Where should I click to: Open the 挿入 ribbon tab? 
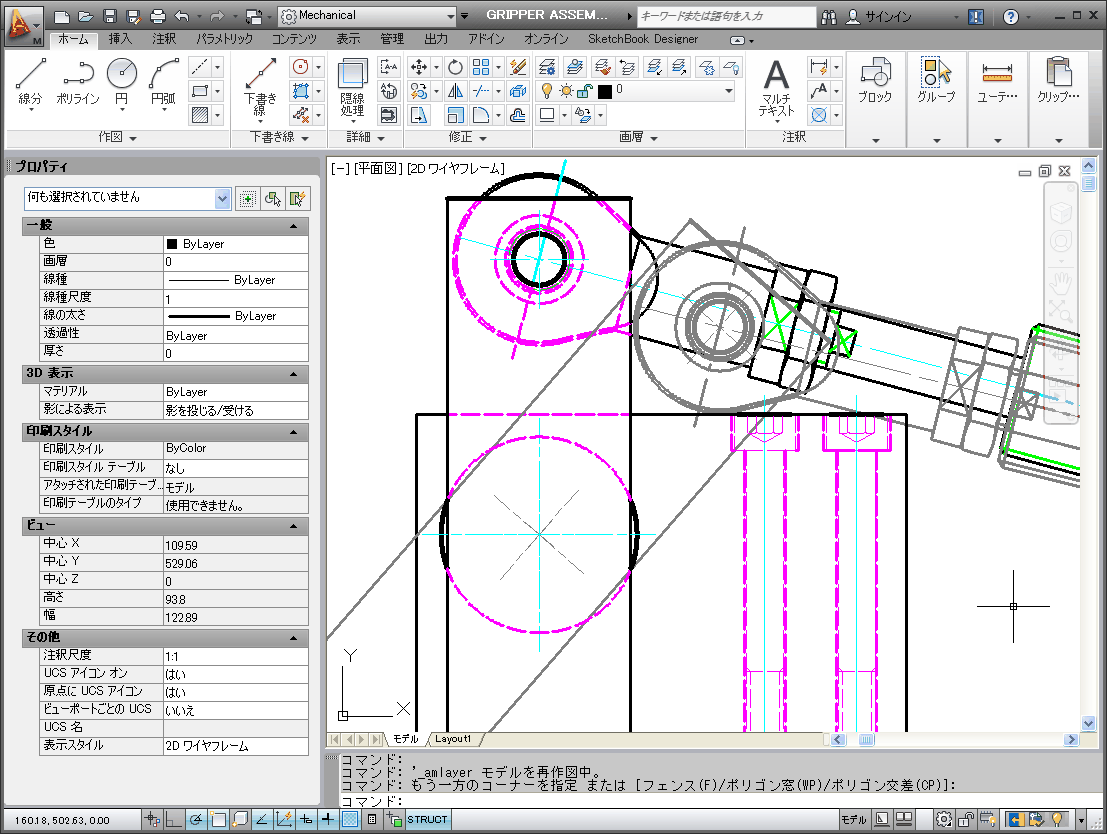click(x=120, y=39)
